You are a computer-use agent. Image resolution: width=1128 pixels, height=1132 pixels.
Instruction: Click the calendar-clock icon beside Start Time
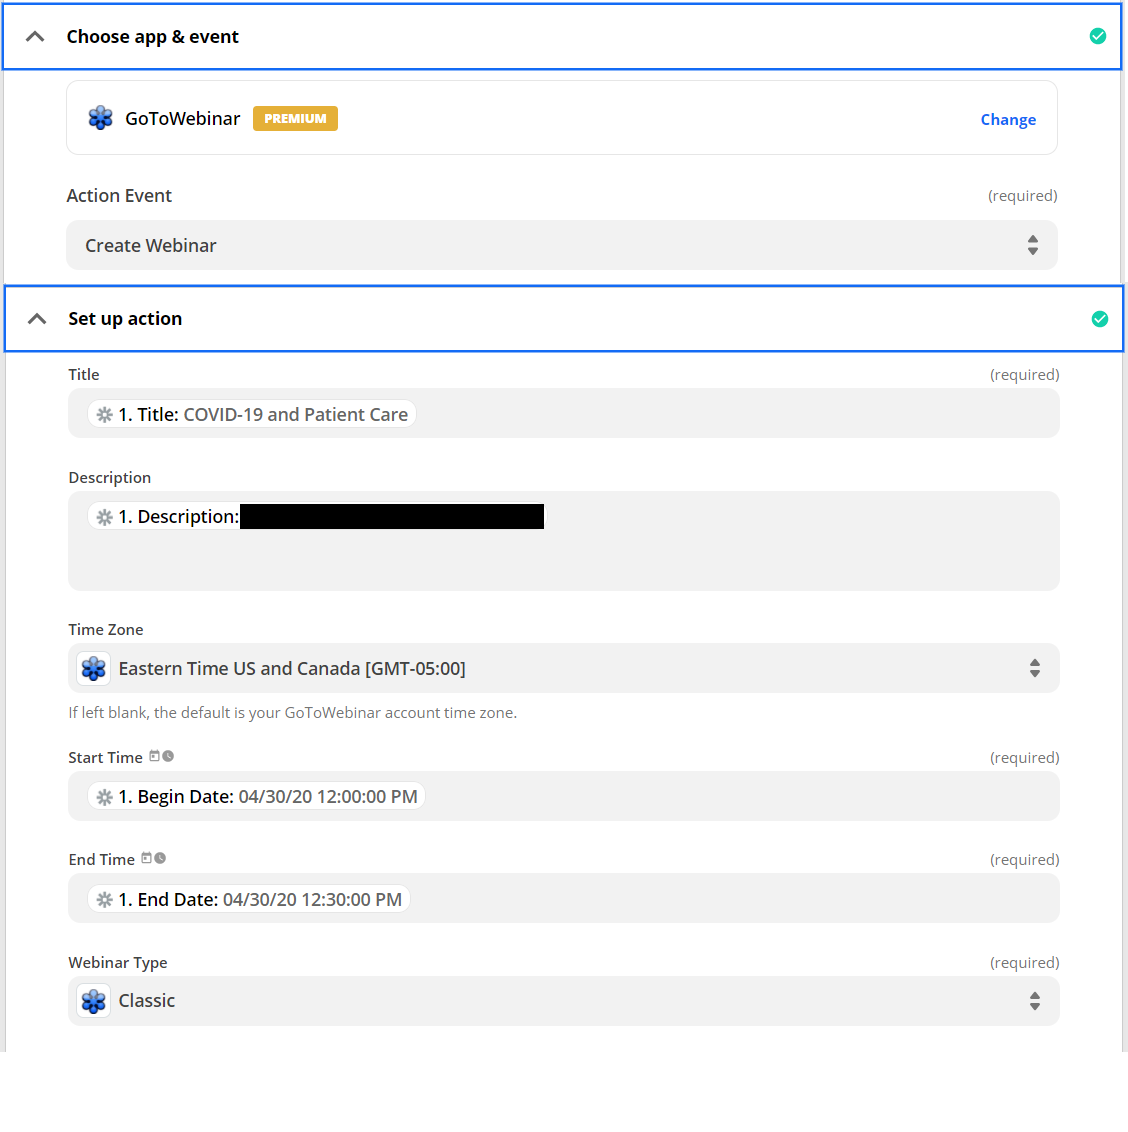(161, 757)
